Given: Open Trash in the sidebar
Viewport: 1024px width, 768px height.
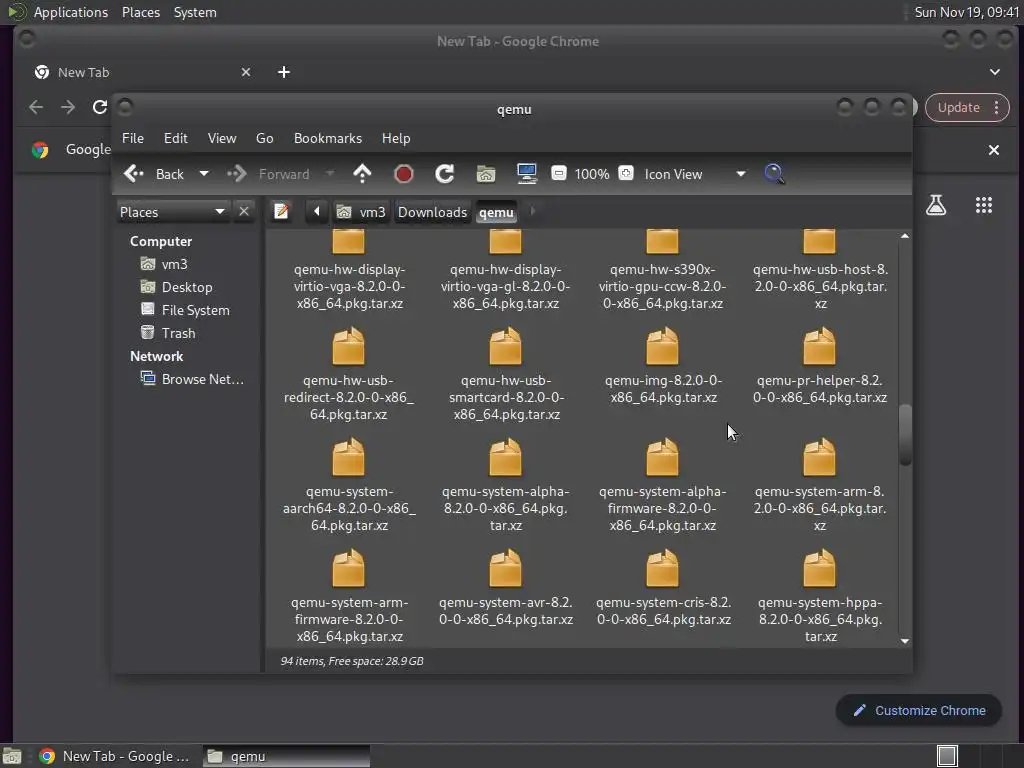Looking at the screenshot, I should pos(178,333).
